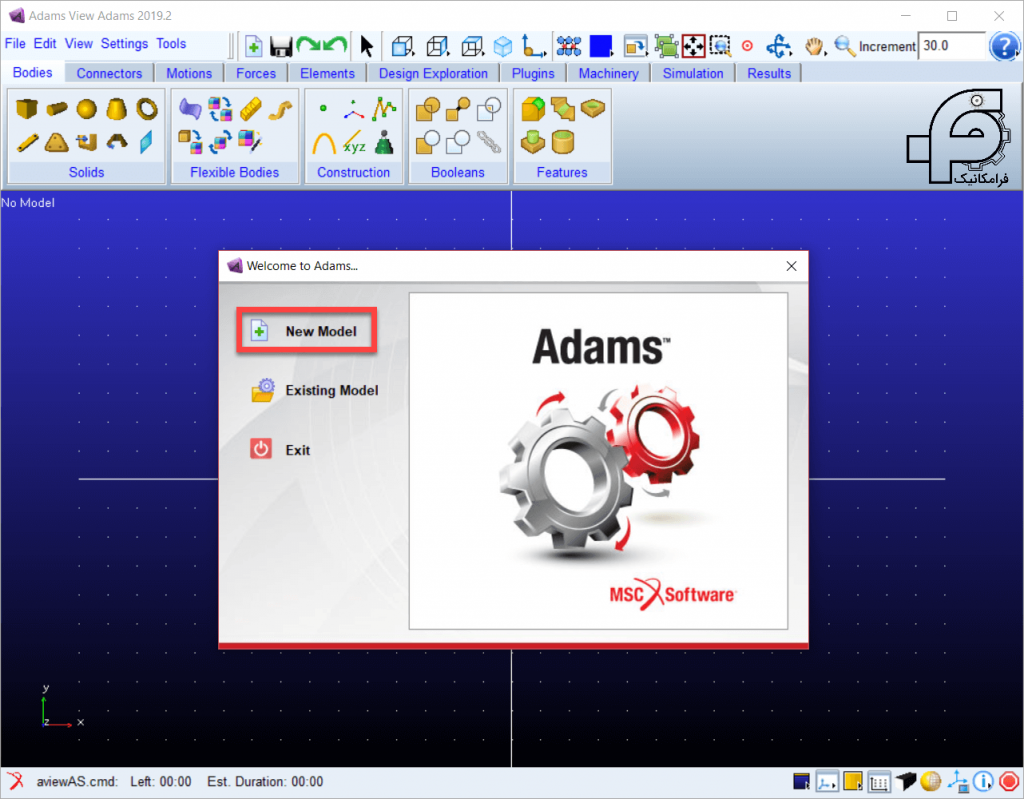Viewport: 1024px width, 799px height.
Task: Click New Model in welcome dialog
Action: 307,331
